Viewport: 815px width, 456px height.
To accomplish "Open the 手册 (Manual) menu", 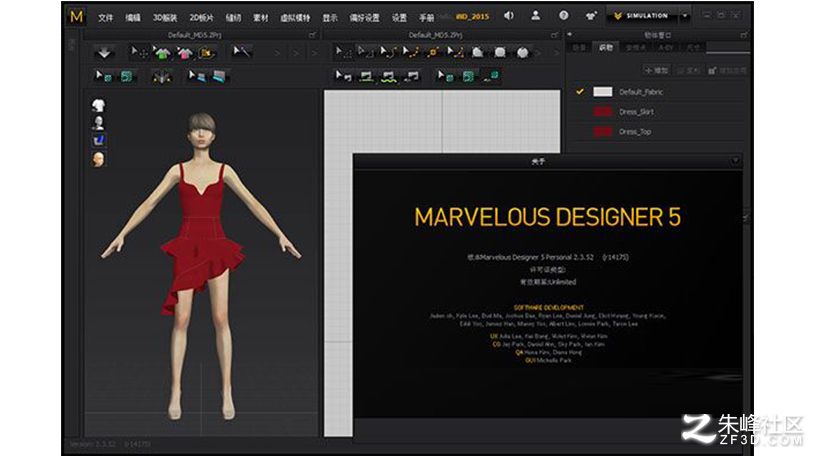I will 427,18.
